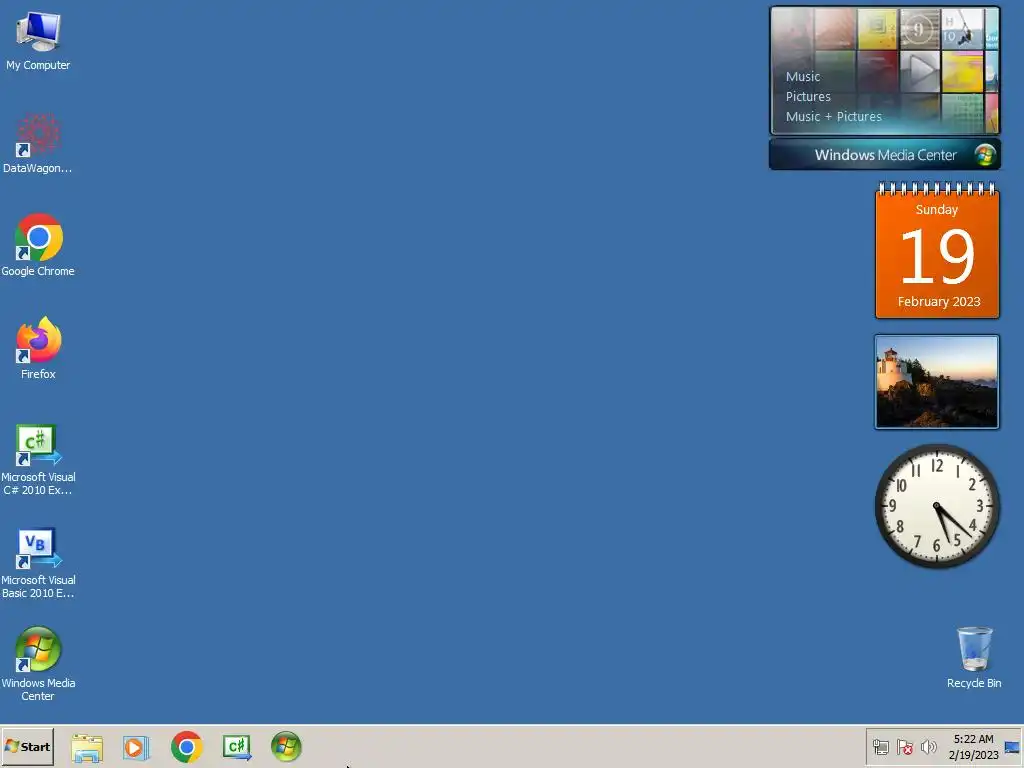Open Visual C# from the taskbar
This screenshot has width=1024, height=768.
coord(236,747)
